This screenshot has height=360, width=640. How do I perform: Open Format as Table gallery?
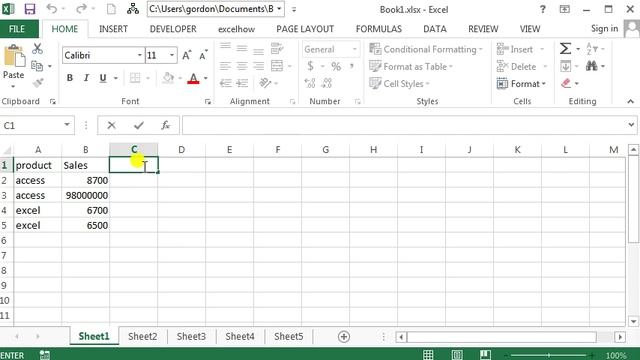(x=411, y=67)
